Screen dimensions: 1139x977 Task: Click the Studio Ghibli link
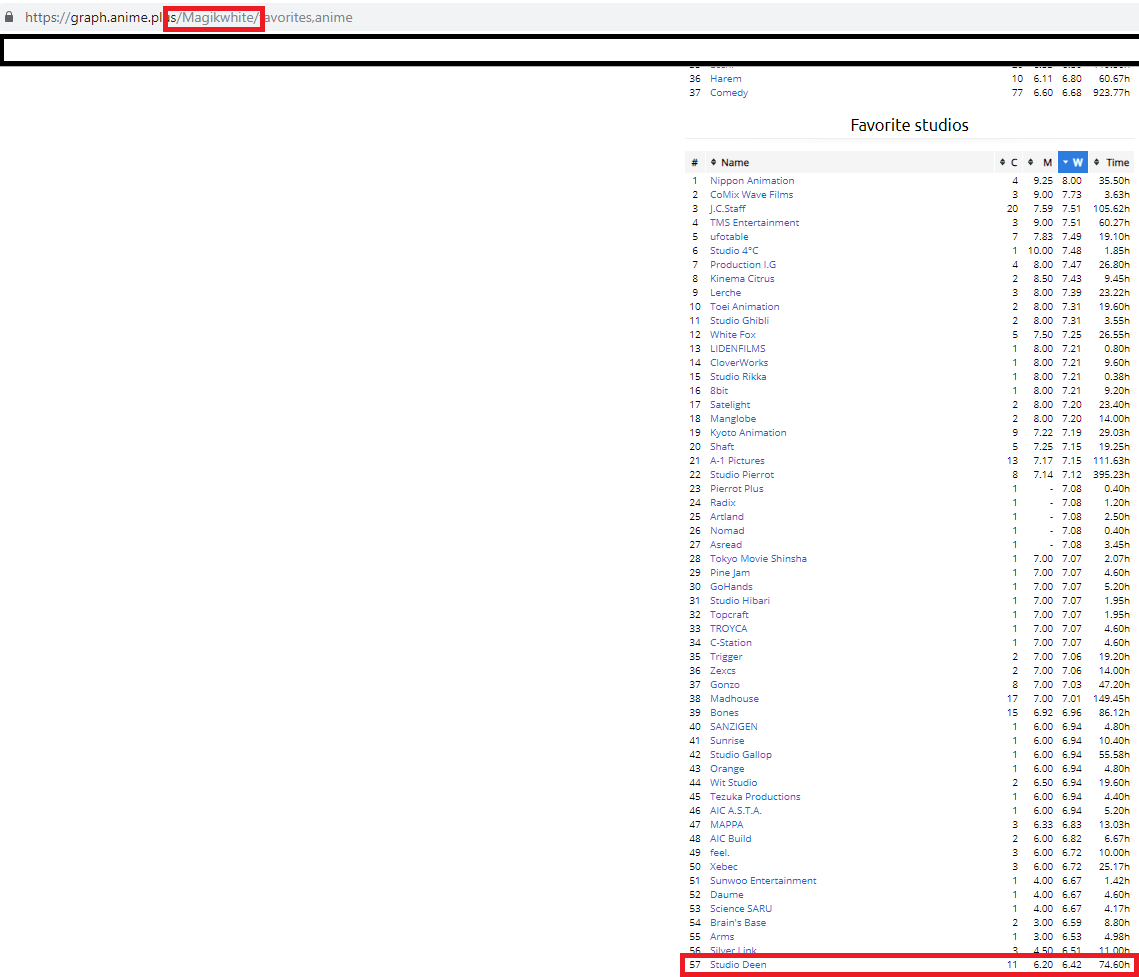tap(739, 321)
